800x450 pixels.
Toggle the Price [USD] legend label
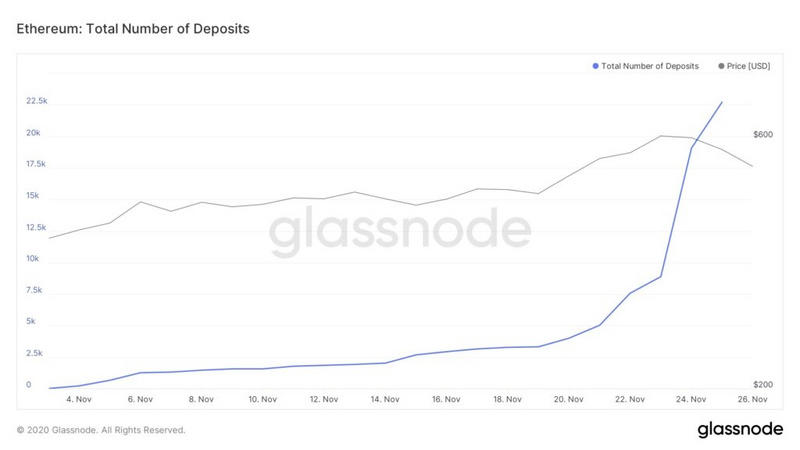tap(752, 66)
